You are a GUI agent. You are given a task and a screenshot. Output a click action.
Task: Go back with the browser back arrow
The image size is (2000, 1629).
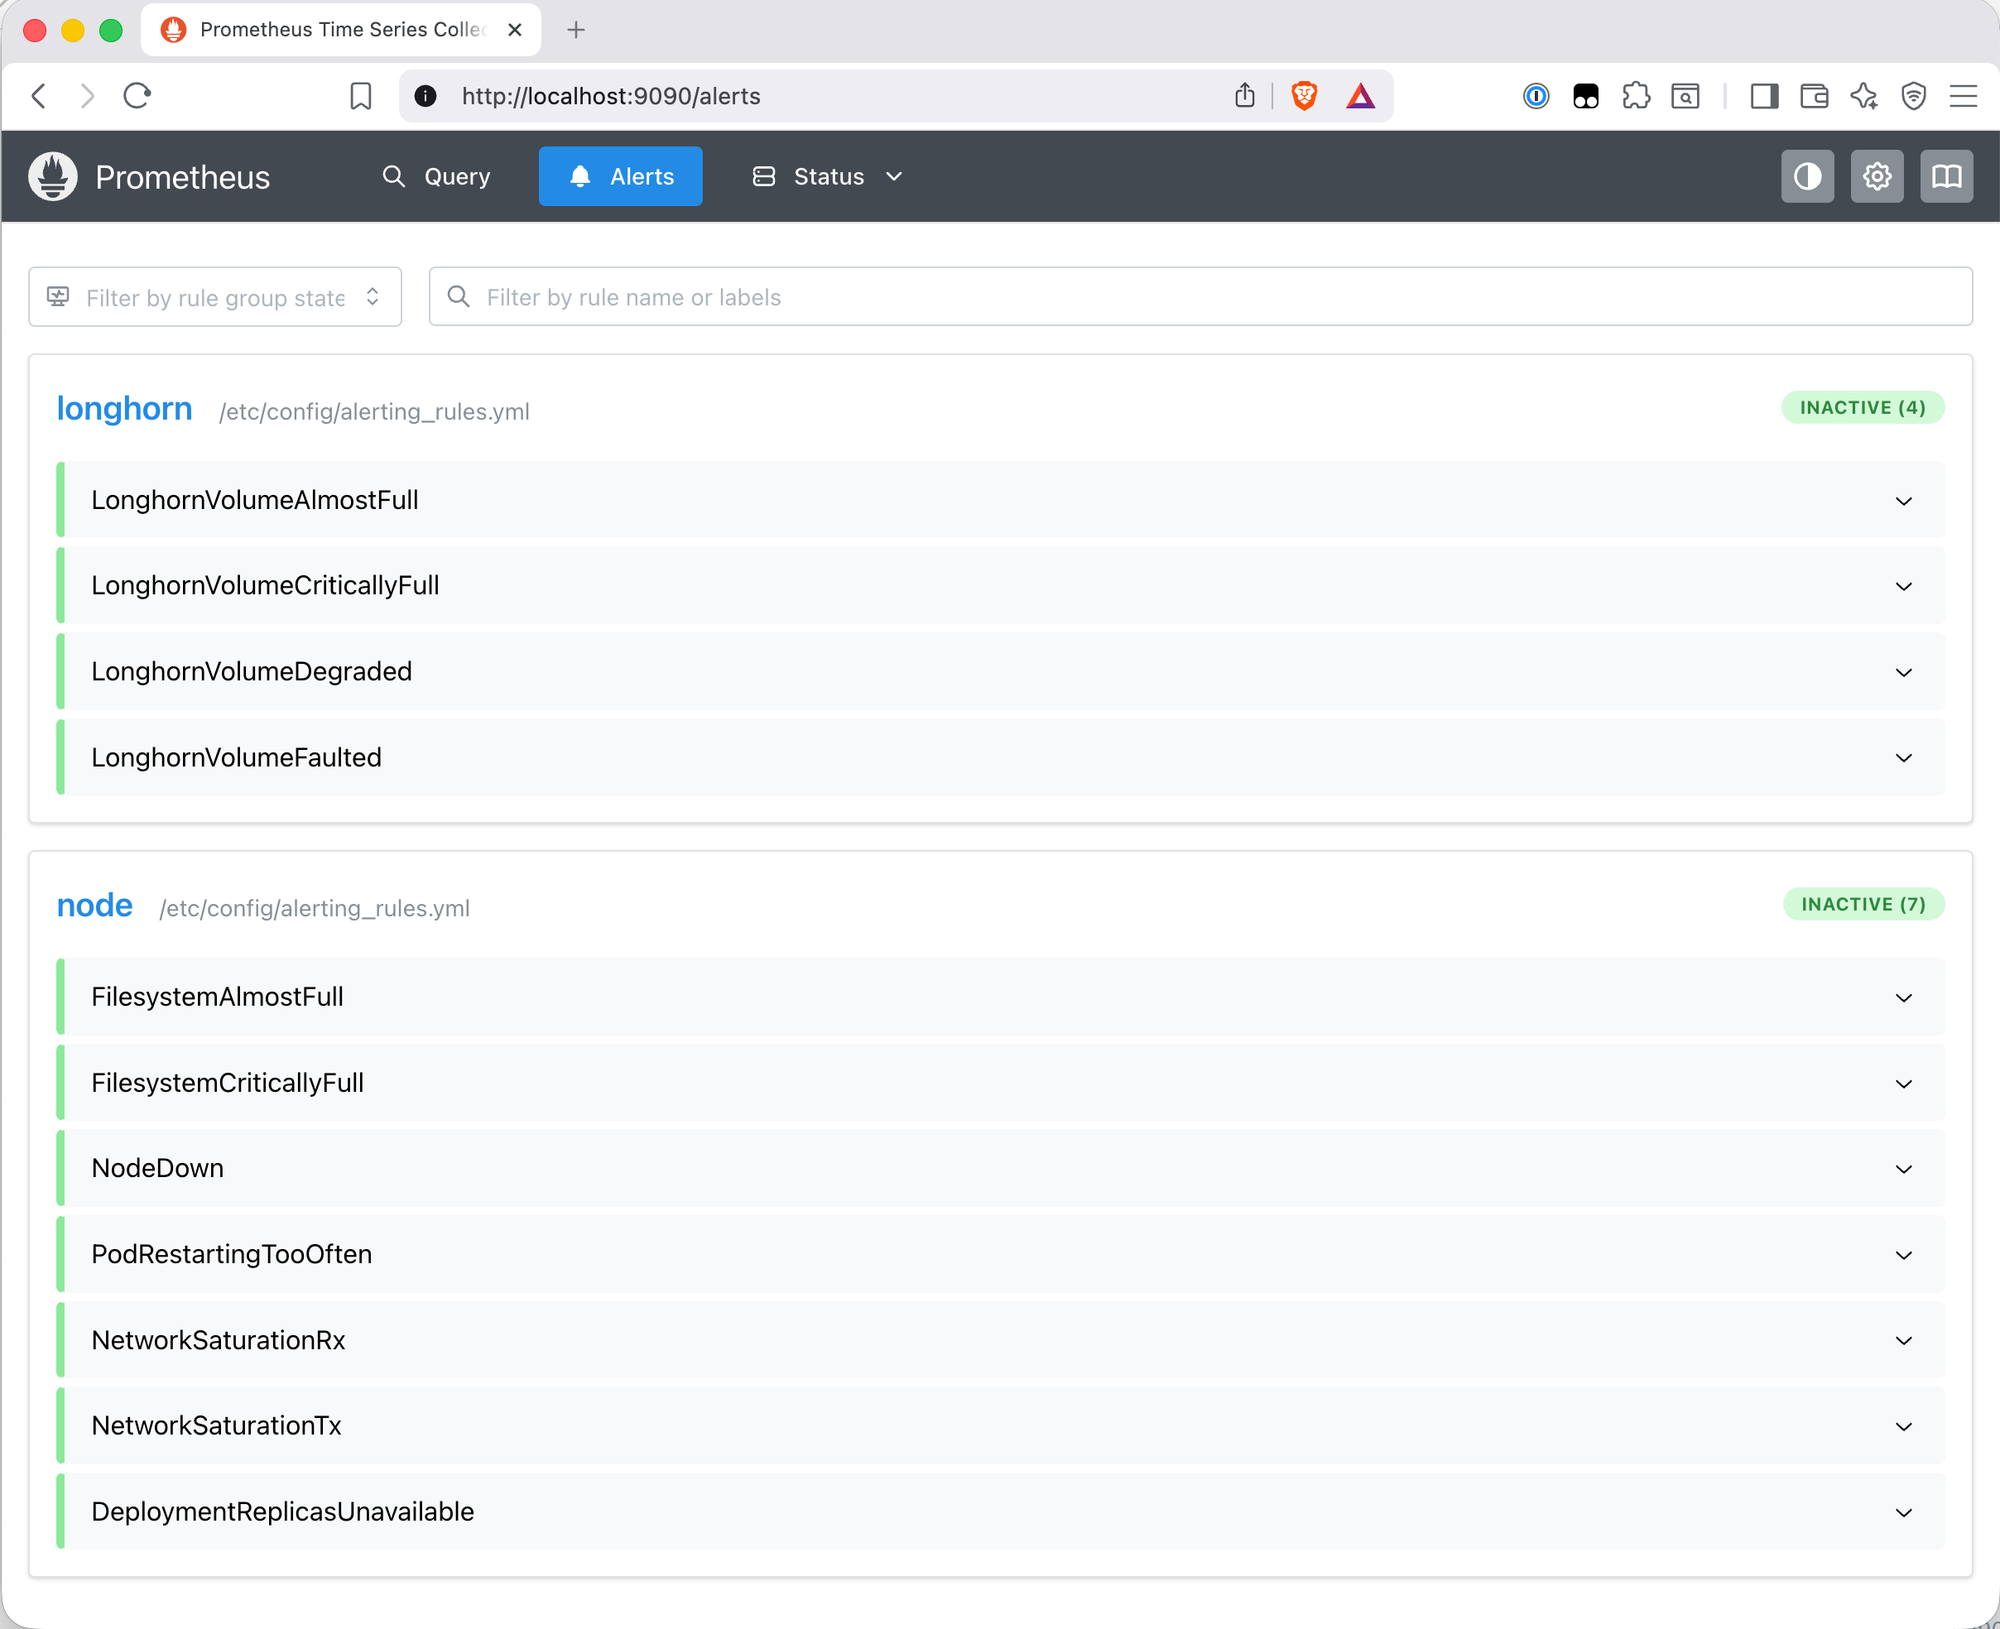click(39, 96)
